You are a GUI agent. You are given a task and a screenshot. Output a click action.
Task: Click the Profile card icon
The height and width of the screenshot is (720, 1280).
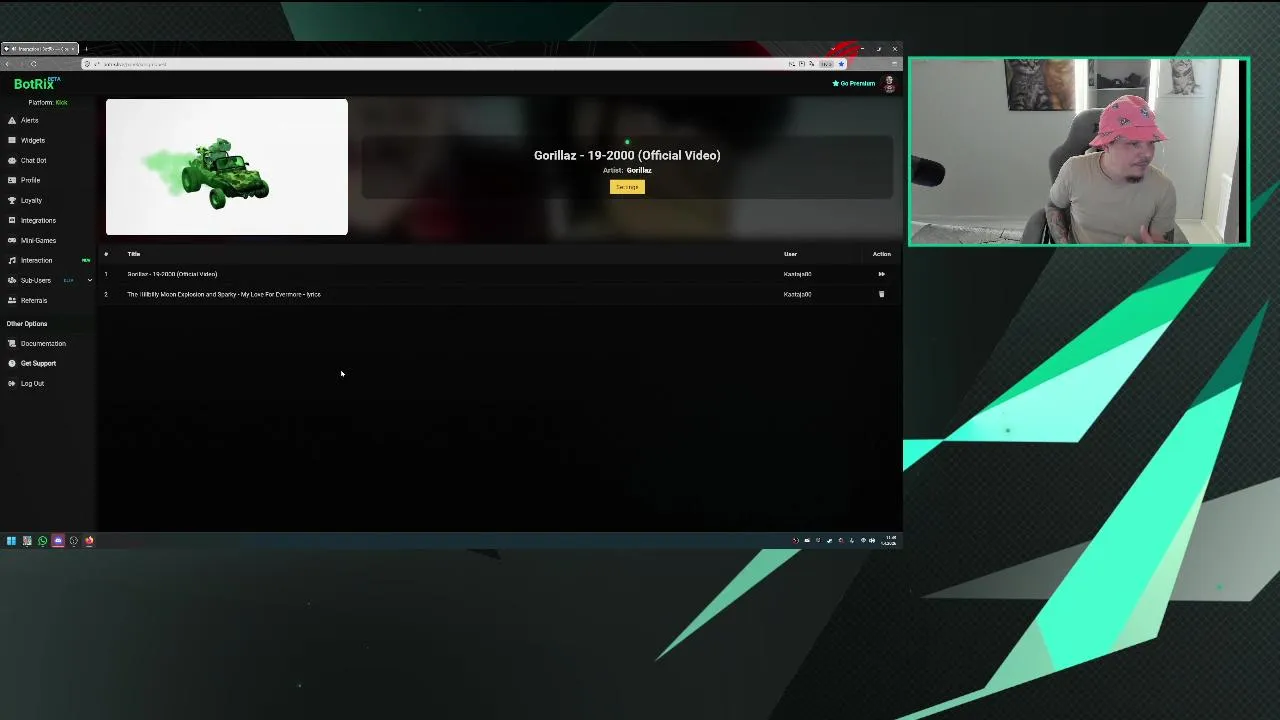[12, 180]
